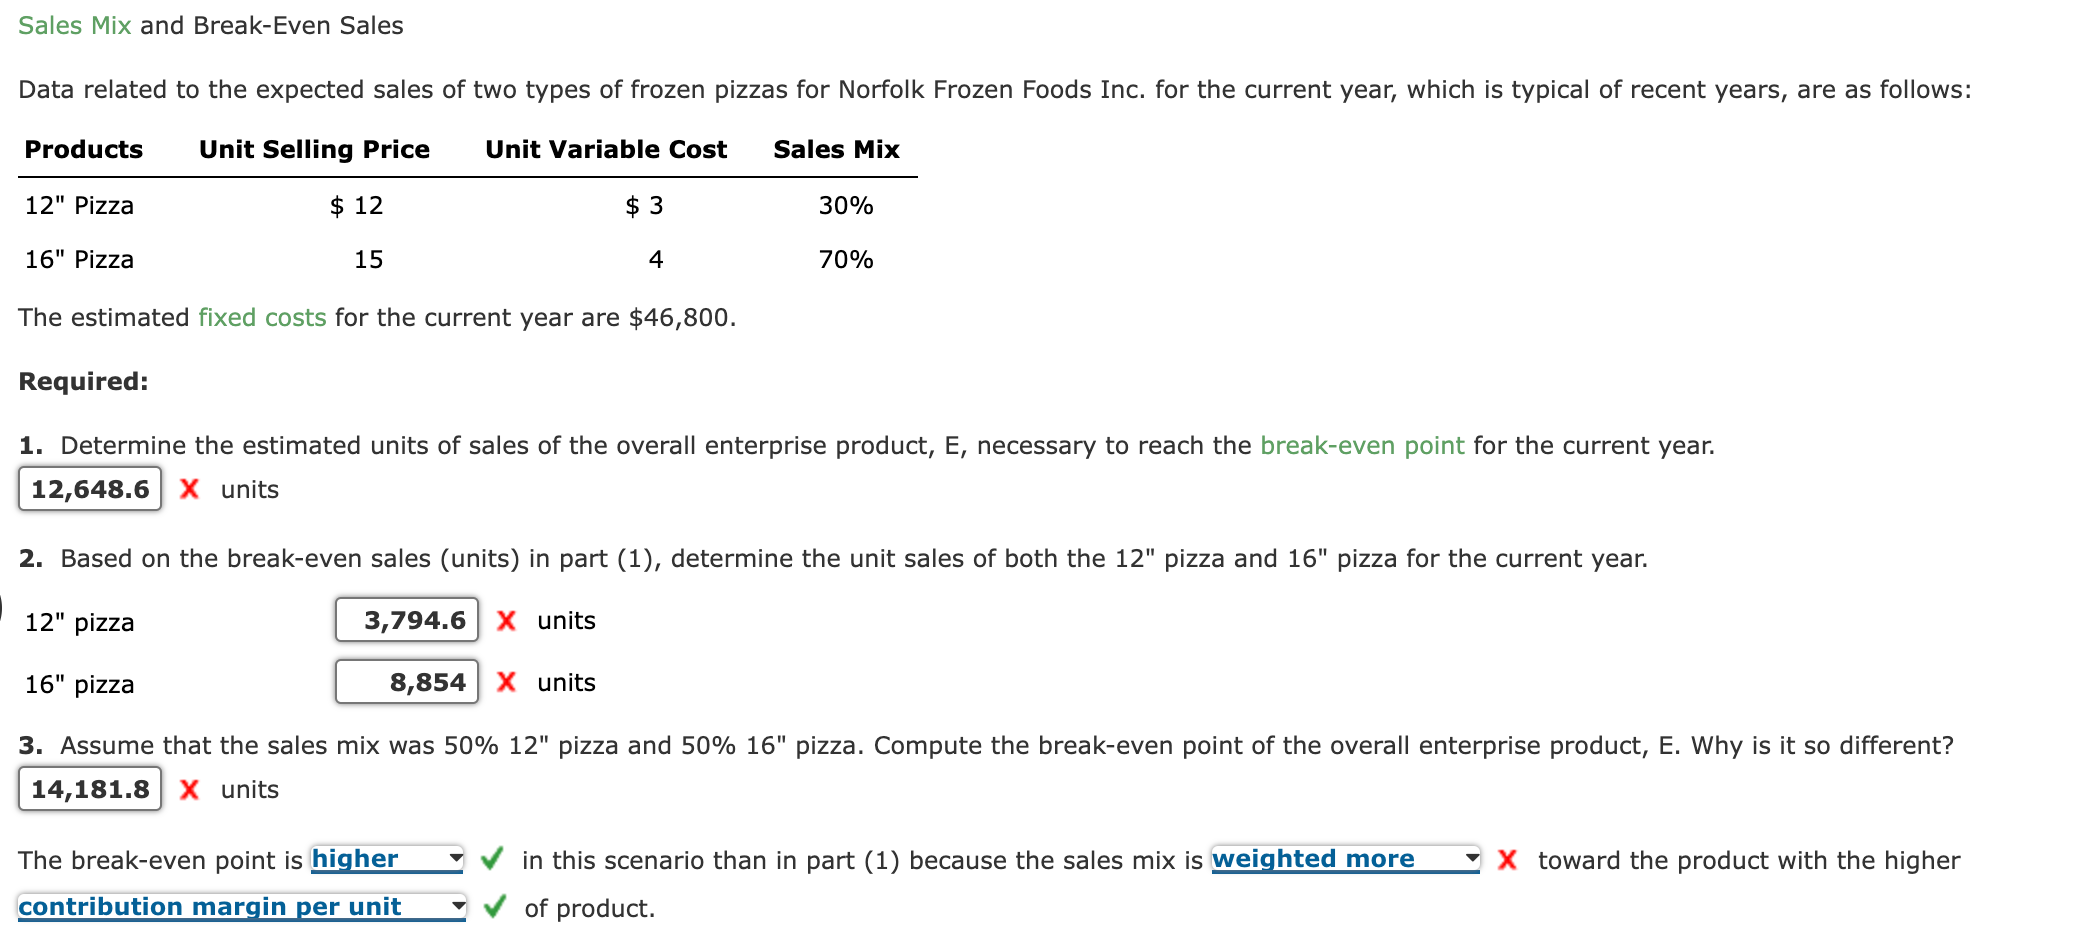Open the higher dropdown selector

pyautogui.click(x=386, y=859)
